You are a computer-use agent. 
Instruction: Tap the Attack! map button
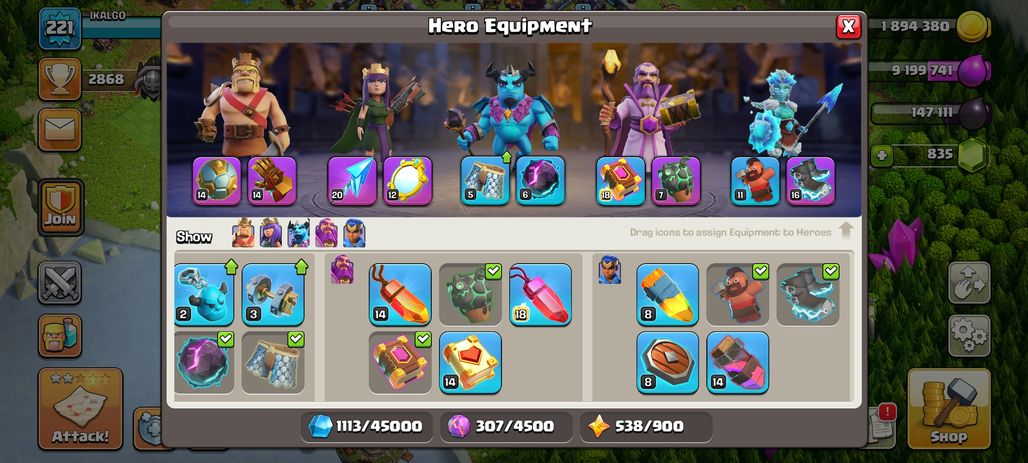pos(81,409)
